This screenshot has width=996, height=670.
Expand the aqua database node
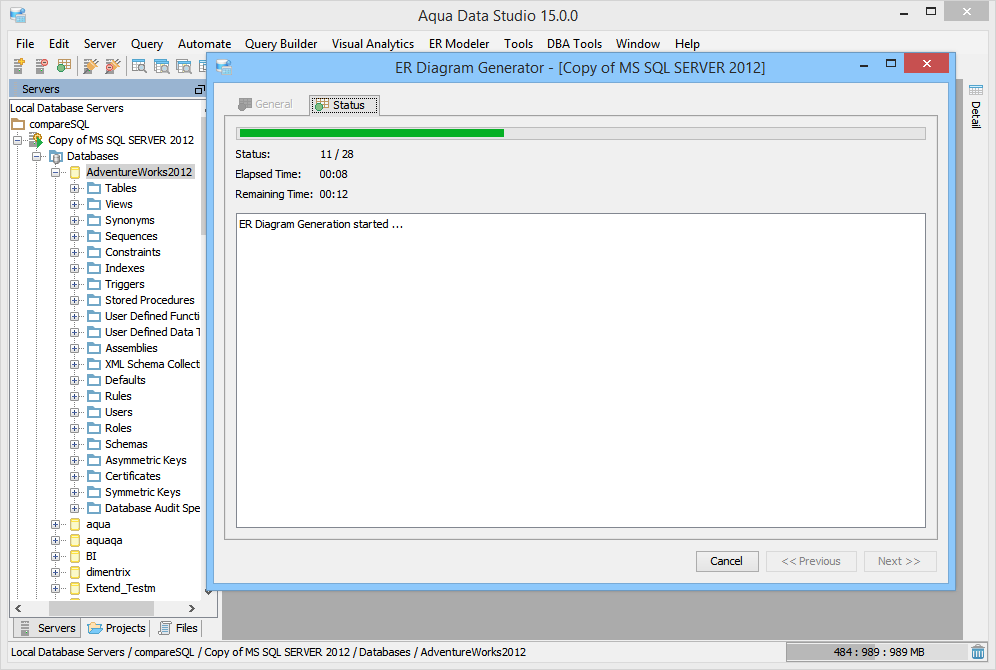click(x=56, y=525)
